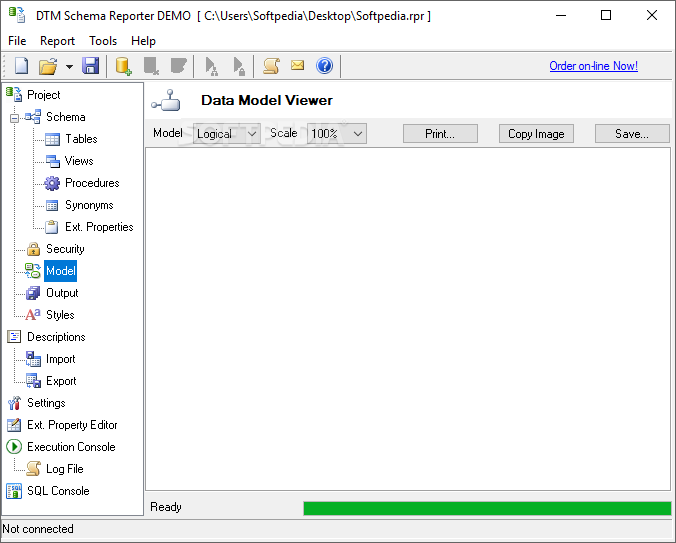Select the Views tree item
The width and height of the screenshot is (676, 543).
[79, 161]
